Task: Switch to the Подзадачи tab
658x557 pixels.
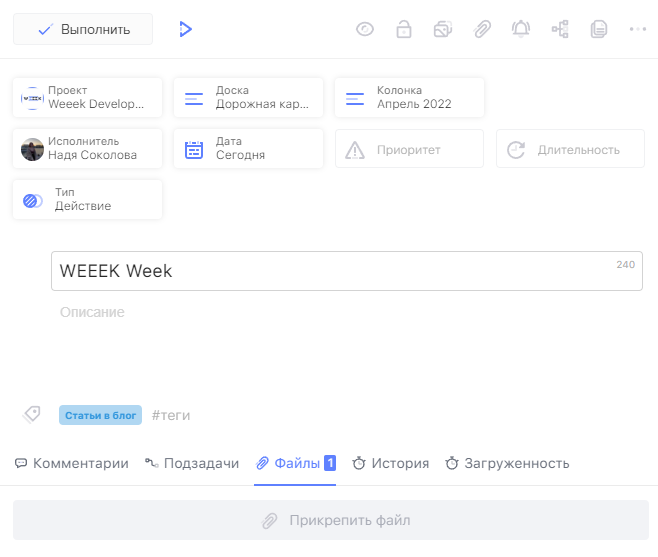Action: click(192, 463)
